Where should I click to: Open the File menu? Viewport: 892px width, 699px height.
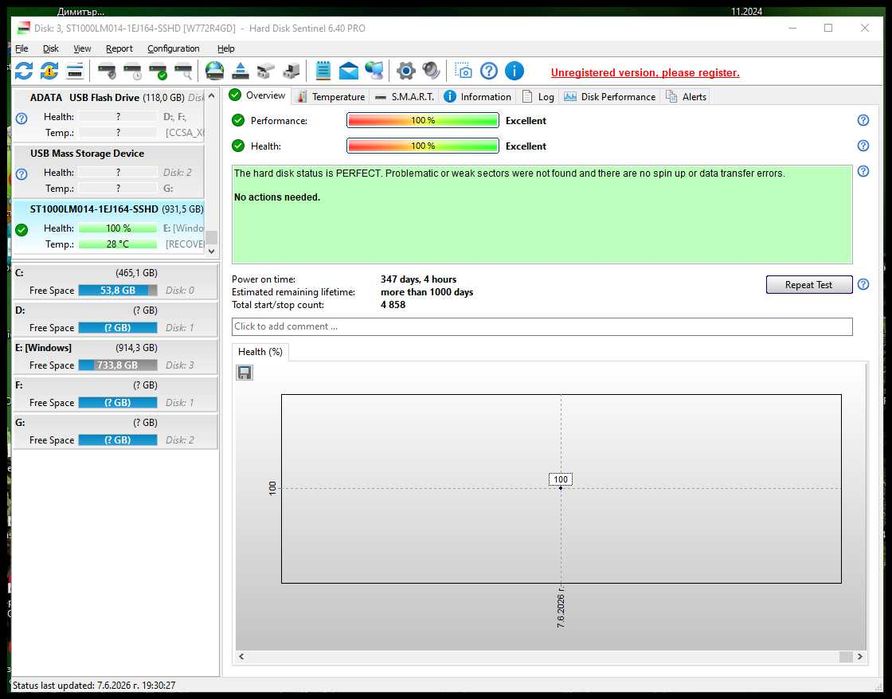point(22,48)
